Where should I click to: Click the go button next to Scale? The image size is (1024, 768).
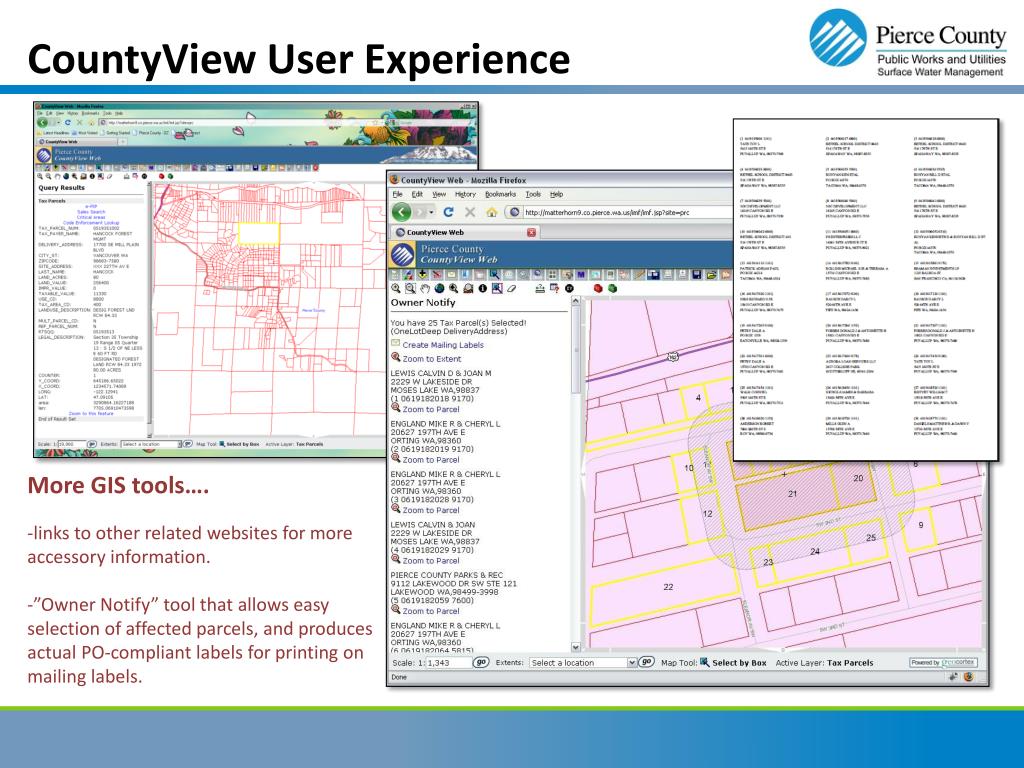481,662
